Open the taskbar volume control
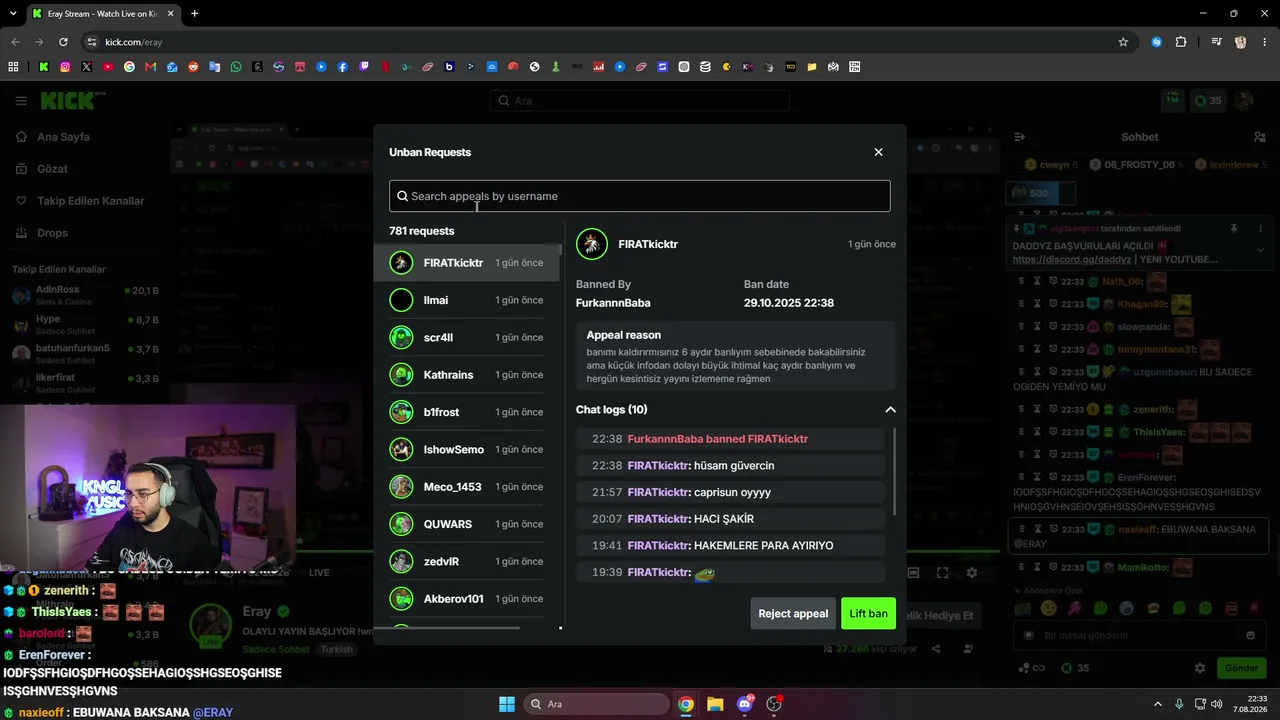Image resolution: width=1280 pixels, height=720 pixels. [1217, 704]
